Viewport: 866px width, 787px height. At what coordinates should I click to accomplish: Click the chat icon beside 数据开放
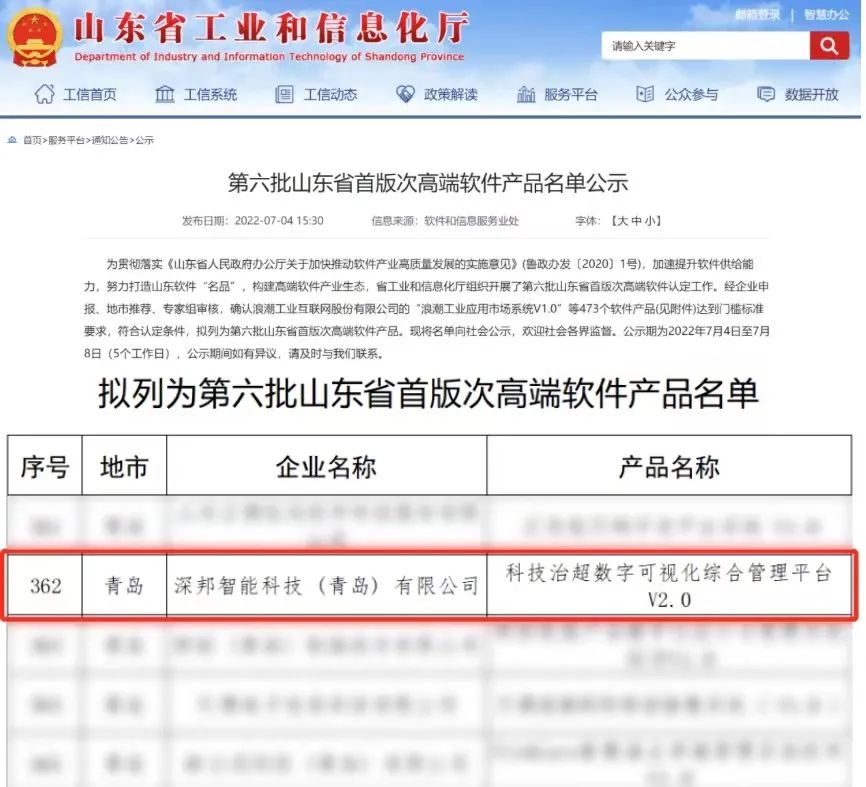click(766, 94)
